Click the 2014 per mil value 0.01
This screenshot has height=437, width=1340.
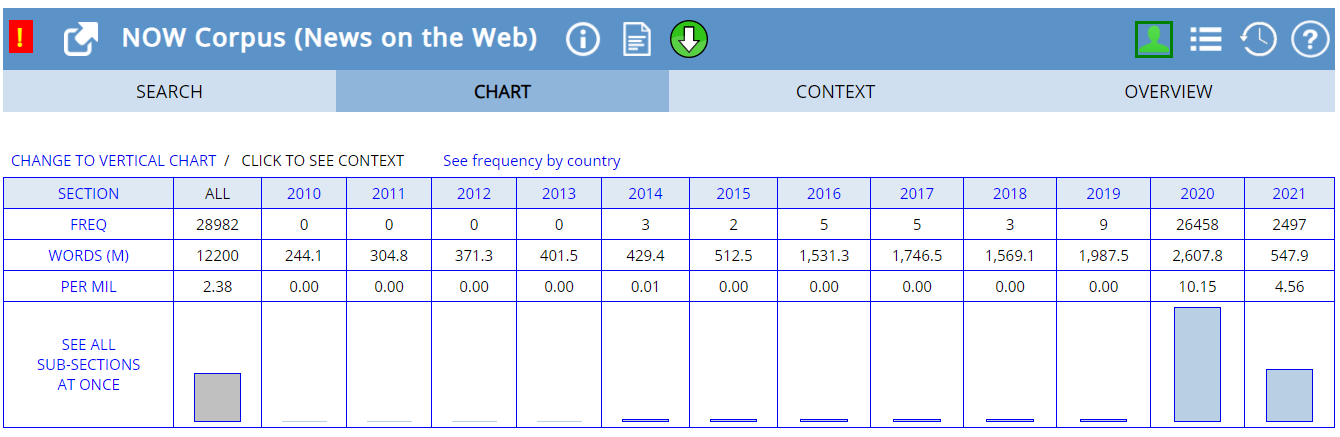645,287
